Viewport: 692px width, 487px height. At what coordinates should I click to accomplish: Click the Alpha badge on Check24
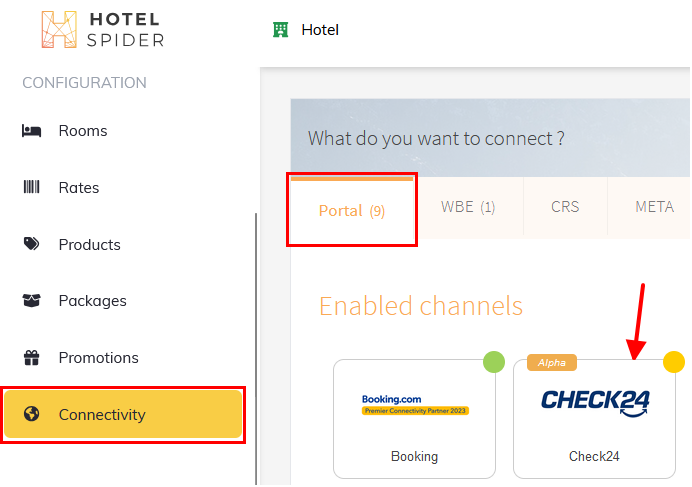tap(552, 363)
